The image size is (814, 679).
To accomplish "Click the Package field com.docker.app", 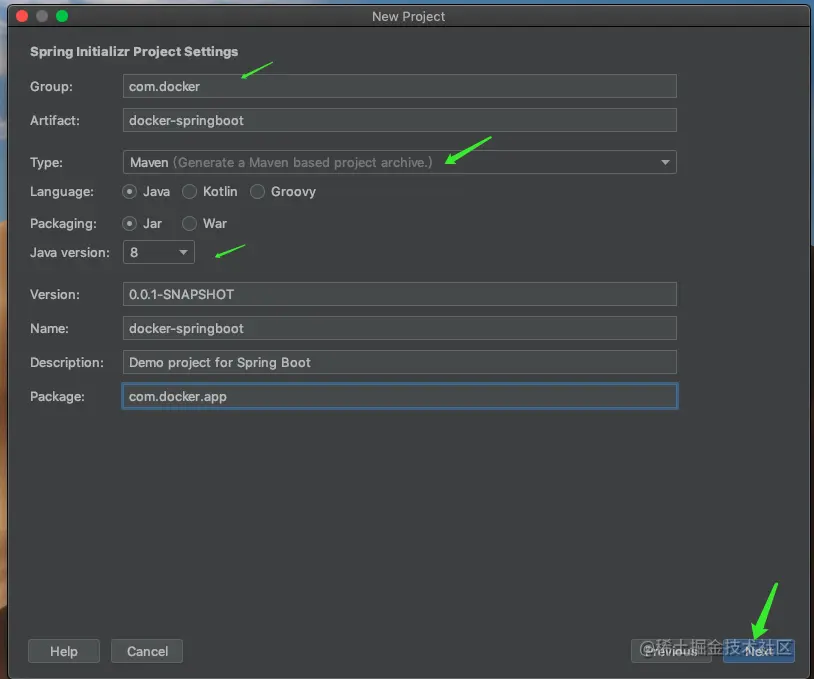I will tap(399, 396).
